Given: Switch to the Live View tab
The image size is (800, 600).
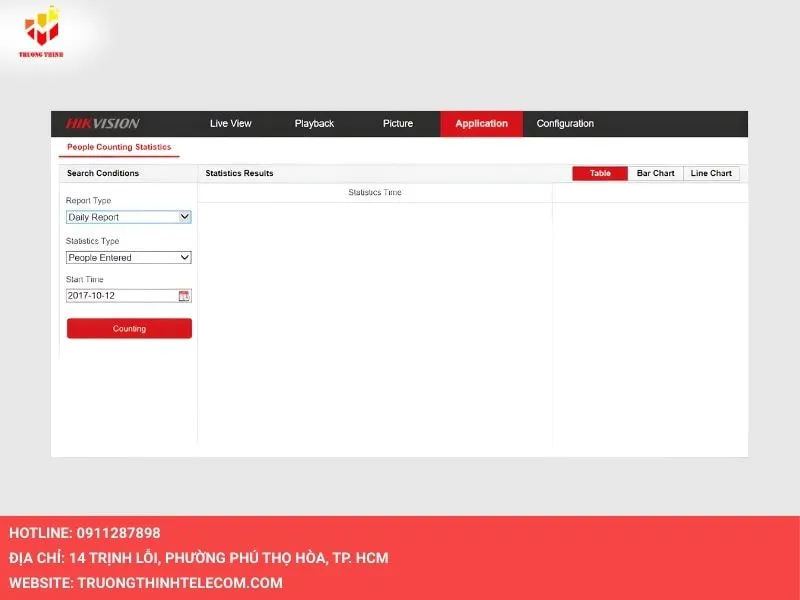Looking at the screenshot, I should [x=231, y=124].
